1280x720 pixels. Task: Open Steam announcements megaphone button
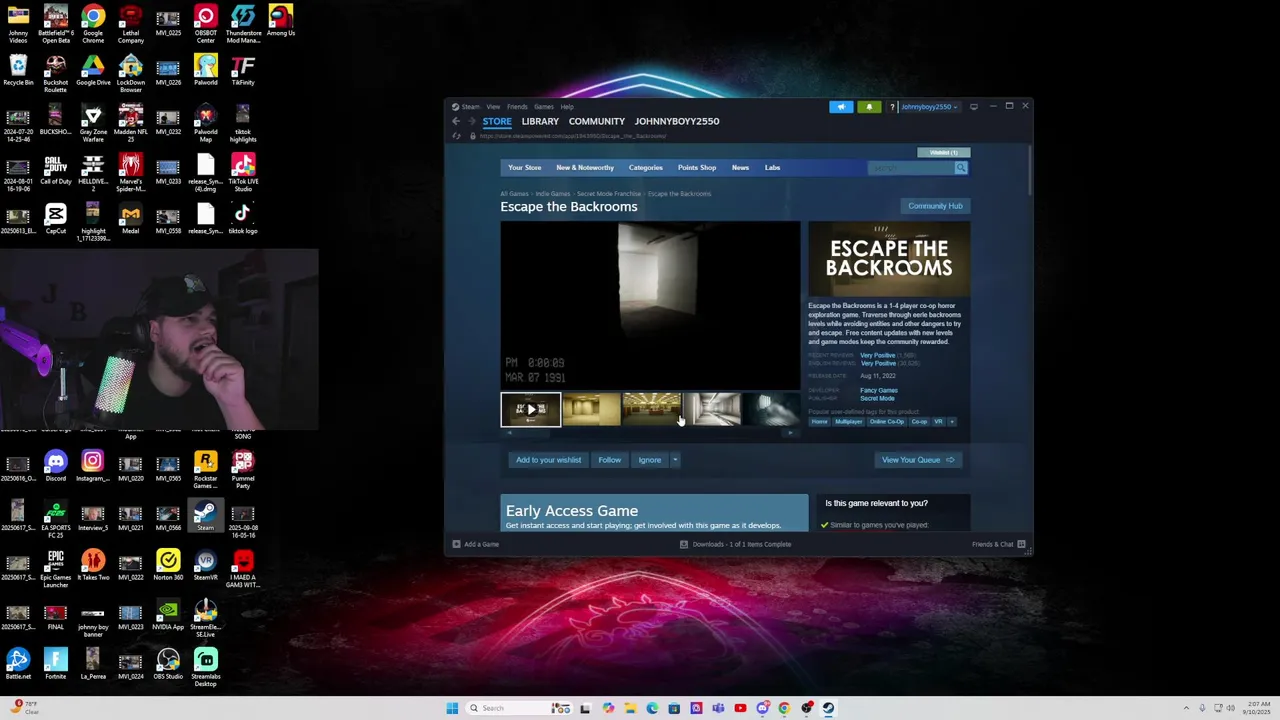[841, 107]
